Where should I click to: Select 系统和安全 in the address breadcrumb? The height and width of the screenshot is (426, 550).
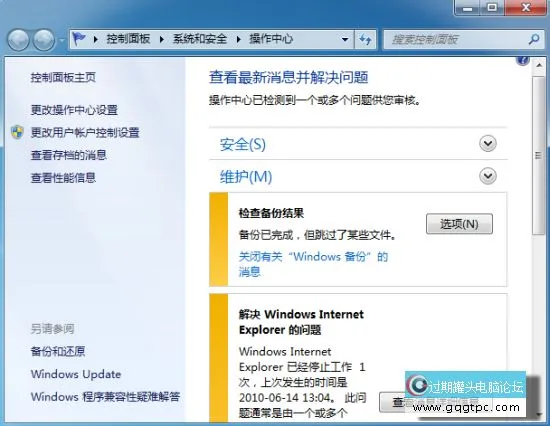click(200, 39)
